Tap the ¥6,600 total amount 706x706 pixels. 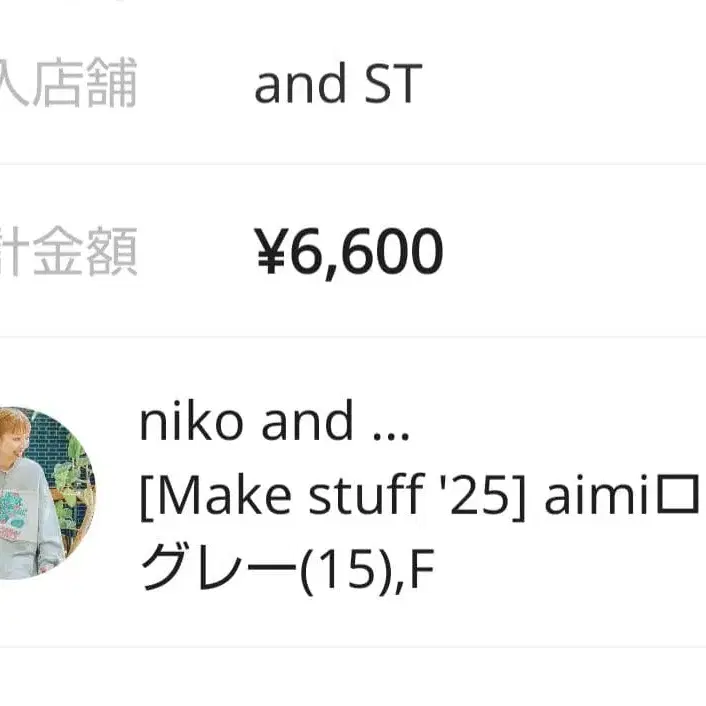(348, 252)
